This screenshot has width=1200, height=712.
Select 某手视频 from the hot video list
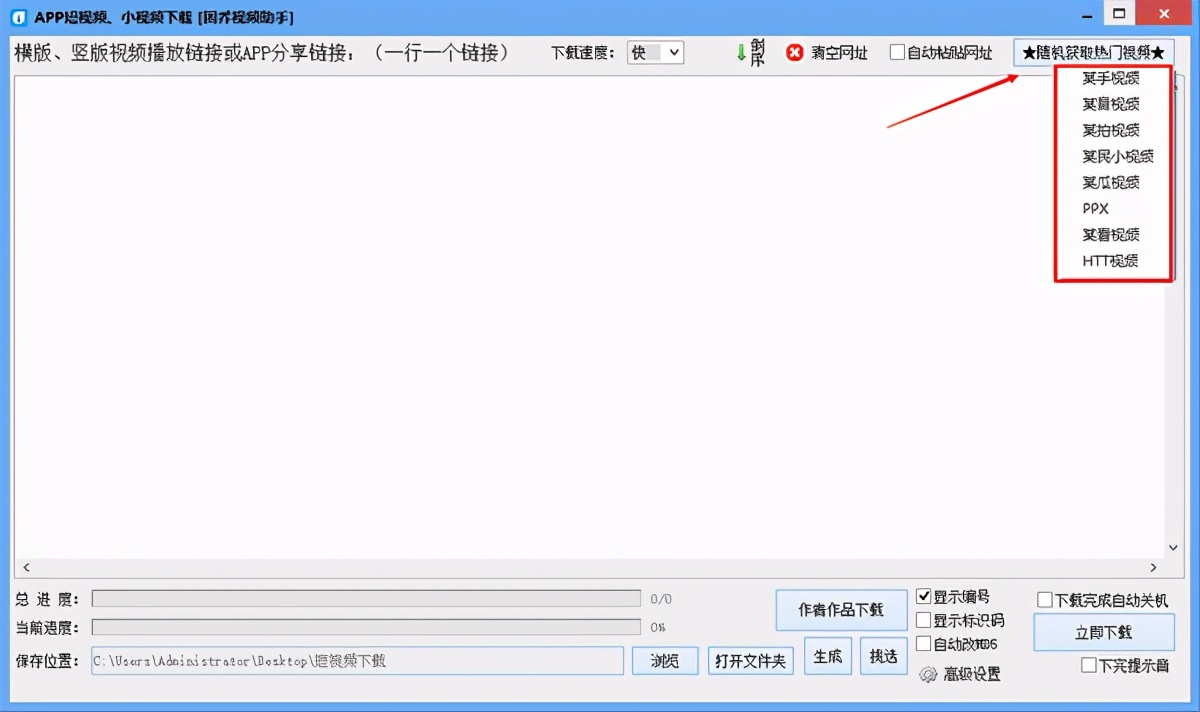click(x=1110, y=78)
